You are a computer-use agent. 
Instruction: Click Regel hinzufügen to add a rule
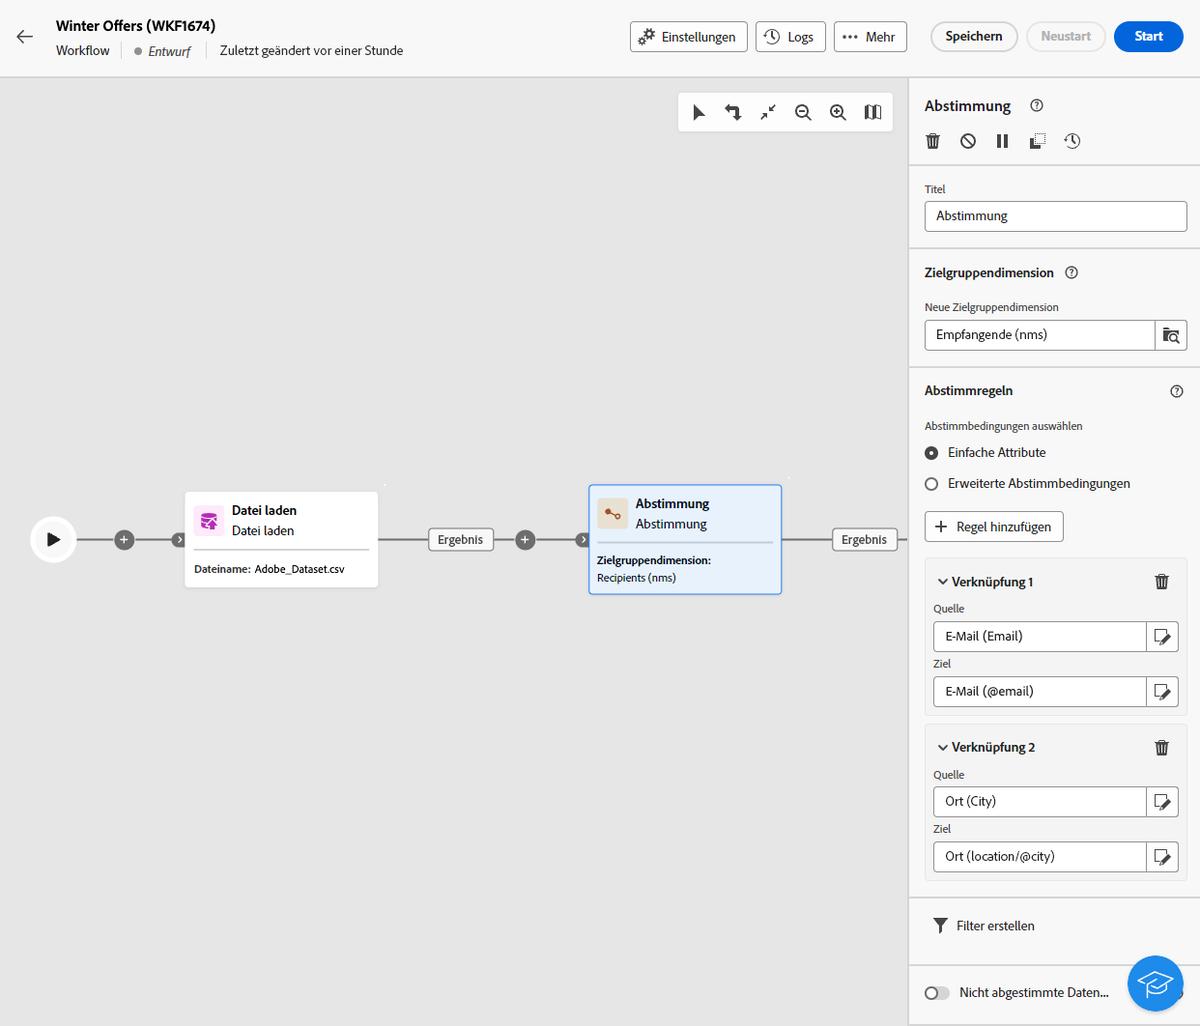pos(993,526)
